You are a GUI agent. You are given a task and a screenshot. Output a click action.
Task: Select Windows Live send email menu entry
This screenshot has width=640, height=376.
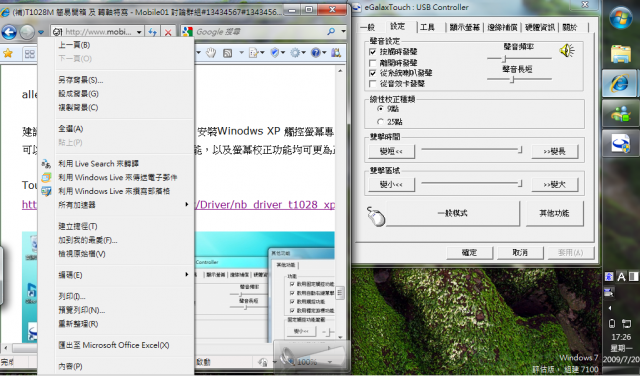pos(116,178)
